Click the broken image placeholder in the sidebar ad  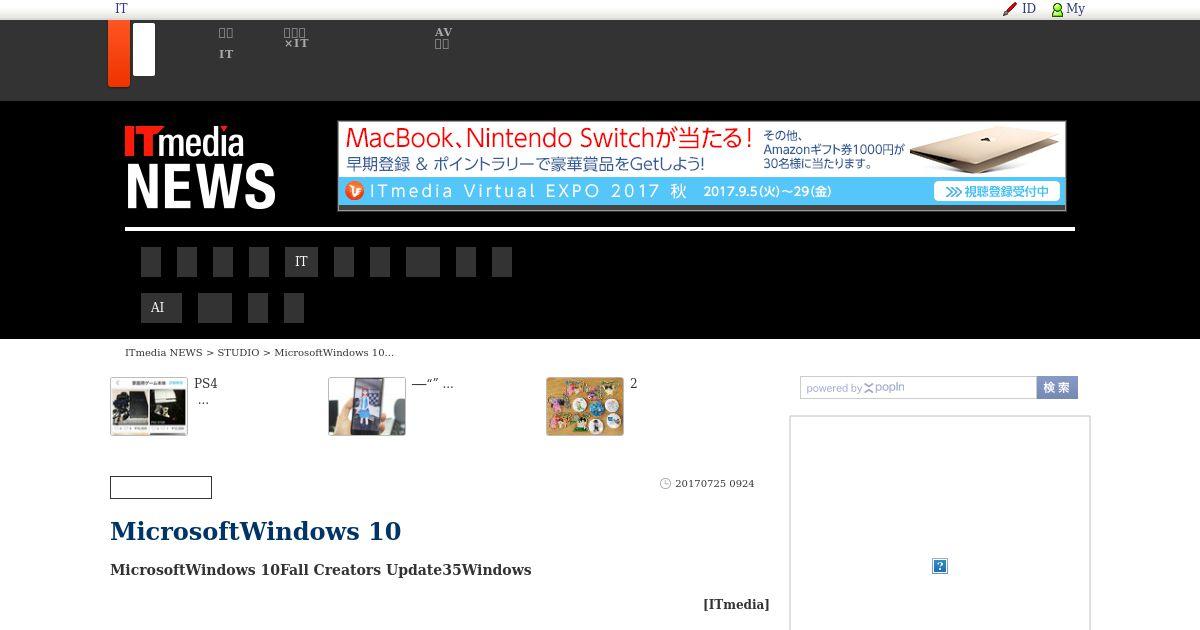(x=940, y=566)
